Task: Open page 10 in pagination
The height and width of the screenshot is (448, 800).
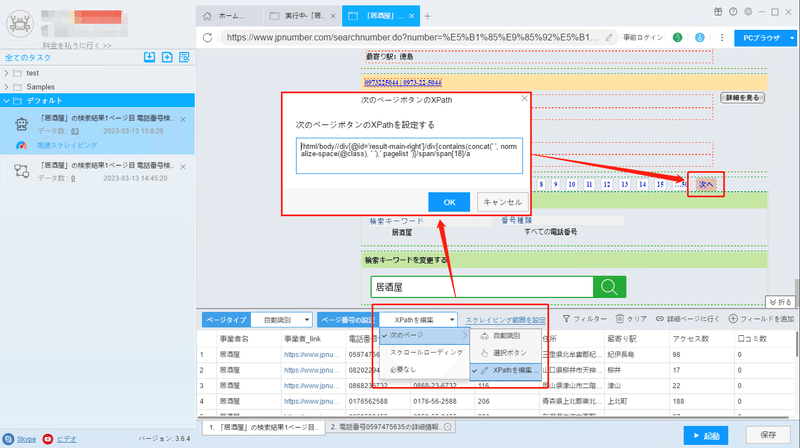Action: tap(572, 185)
